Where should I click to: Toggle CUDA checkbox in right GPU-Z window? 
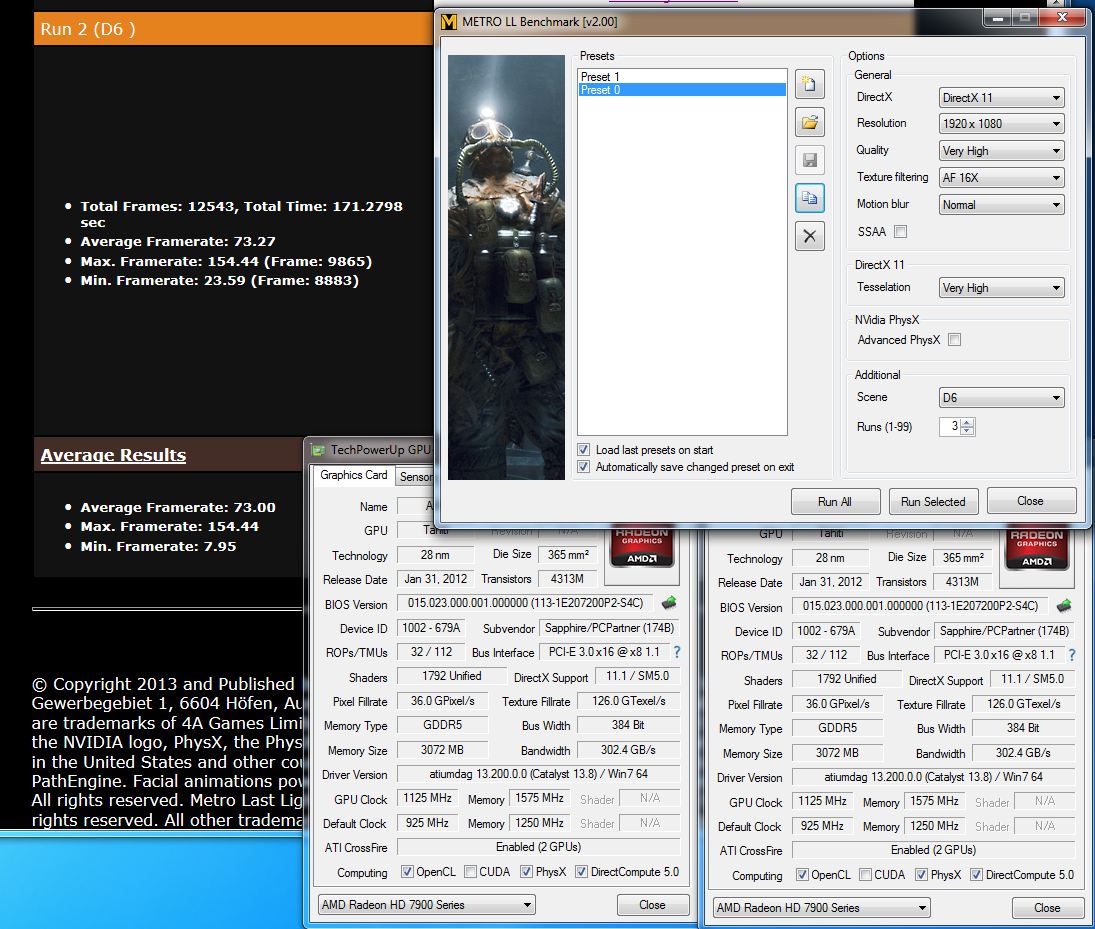tap(866, 875)
